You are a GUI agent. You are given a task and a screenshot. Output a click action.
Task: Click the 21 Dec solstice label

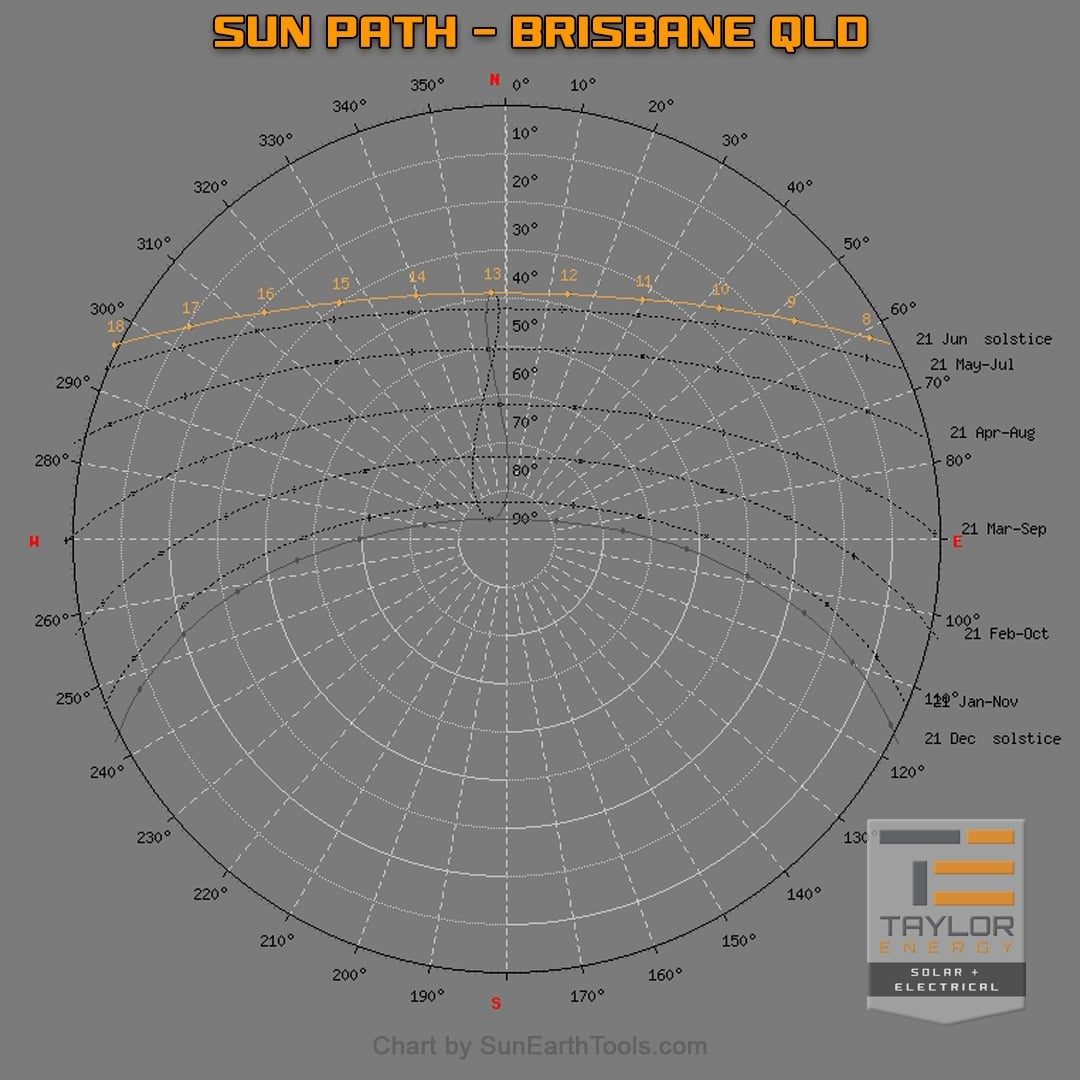coord(992,738)
